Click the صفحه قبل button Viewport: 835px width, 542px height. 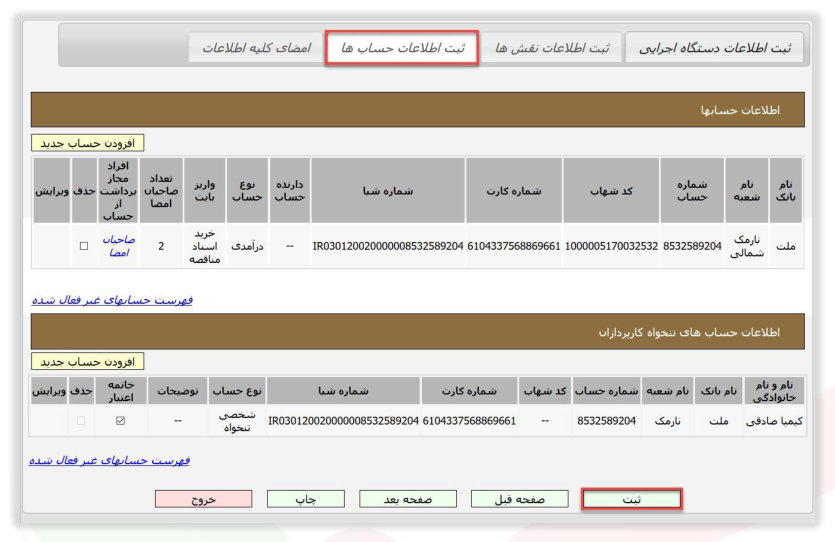[x=519, y=499]
